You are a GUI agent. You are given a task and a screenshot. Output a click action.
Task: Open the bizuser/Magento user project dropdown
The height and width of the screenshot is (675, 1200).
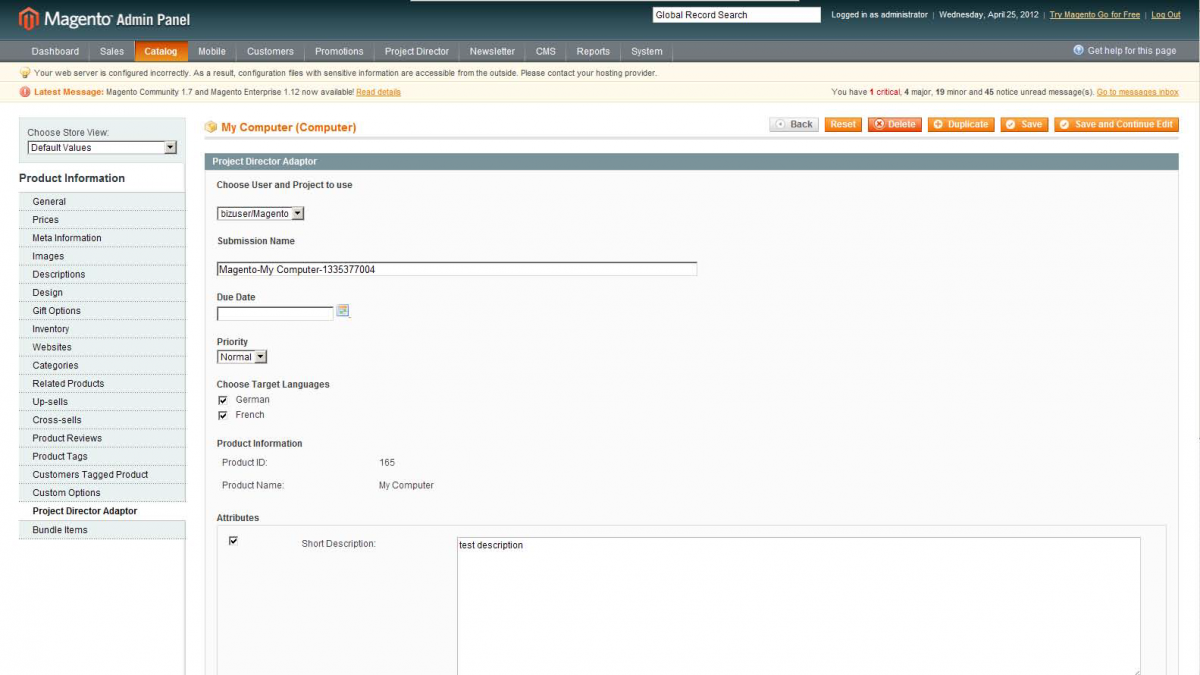[x=260, y=213]
